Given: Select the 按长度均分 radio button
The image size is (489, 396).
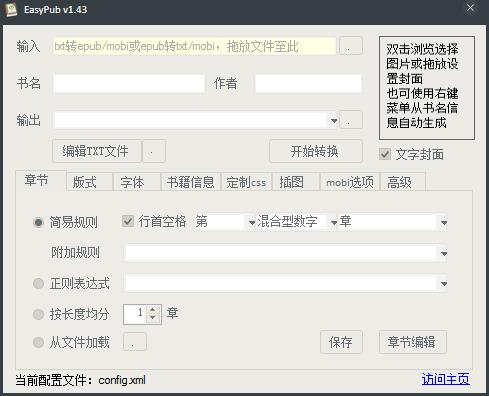Looking at the screenshot, I should [38, 314].
